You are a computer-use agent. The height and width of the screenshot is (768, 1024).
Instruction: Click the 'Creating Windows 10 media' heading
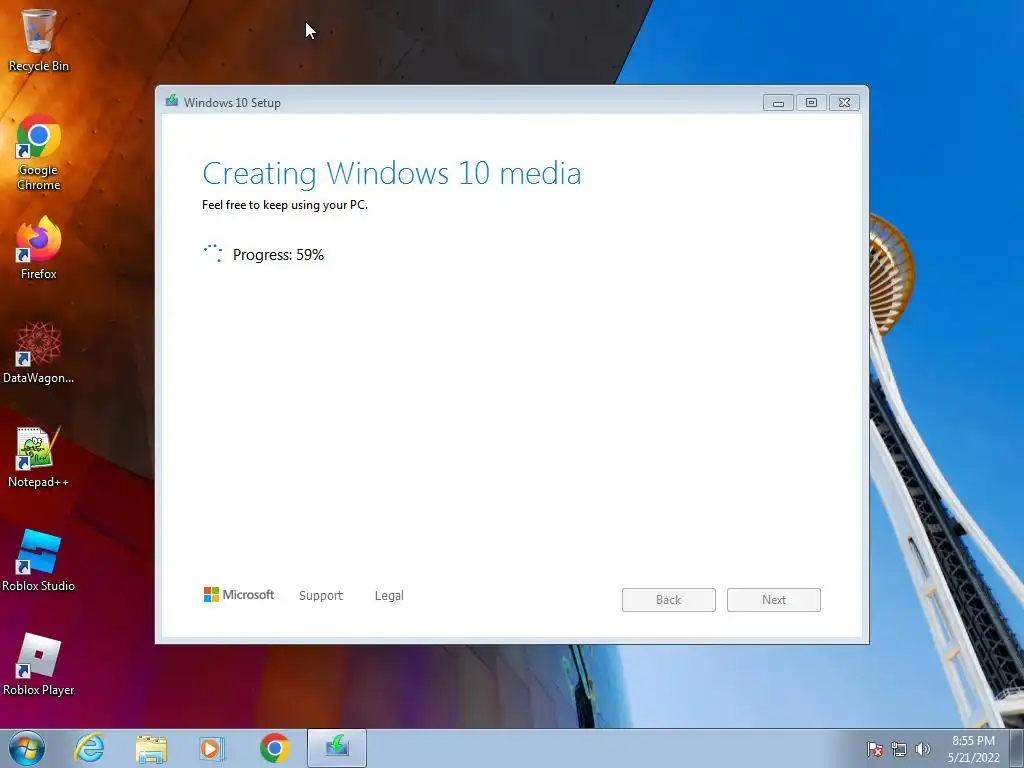tap(392, 174)
